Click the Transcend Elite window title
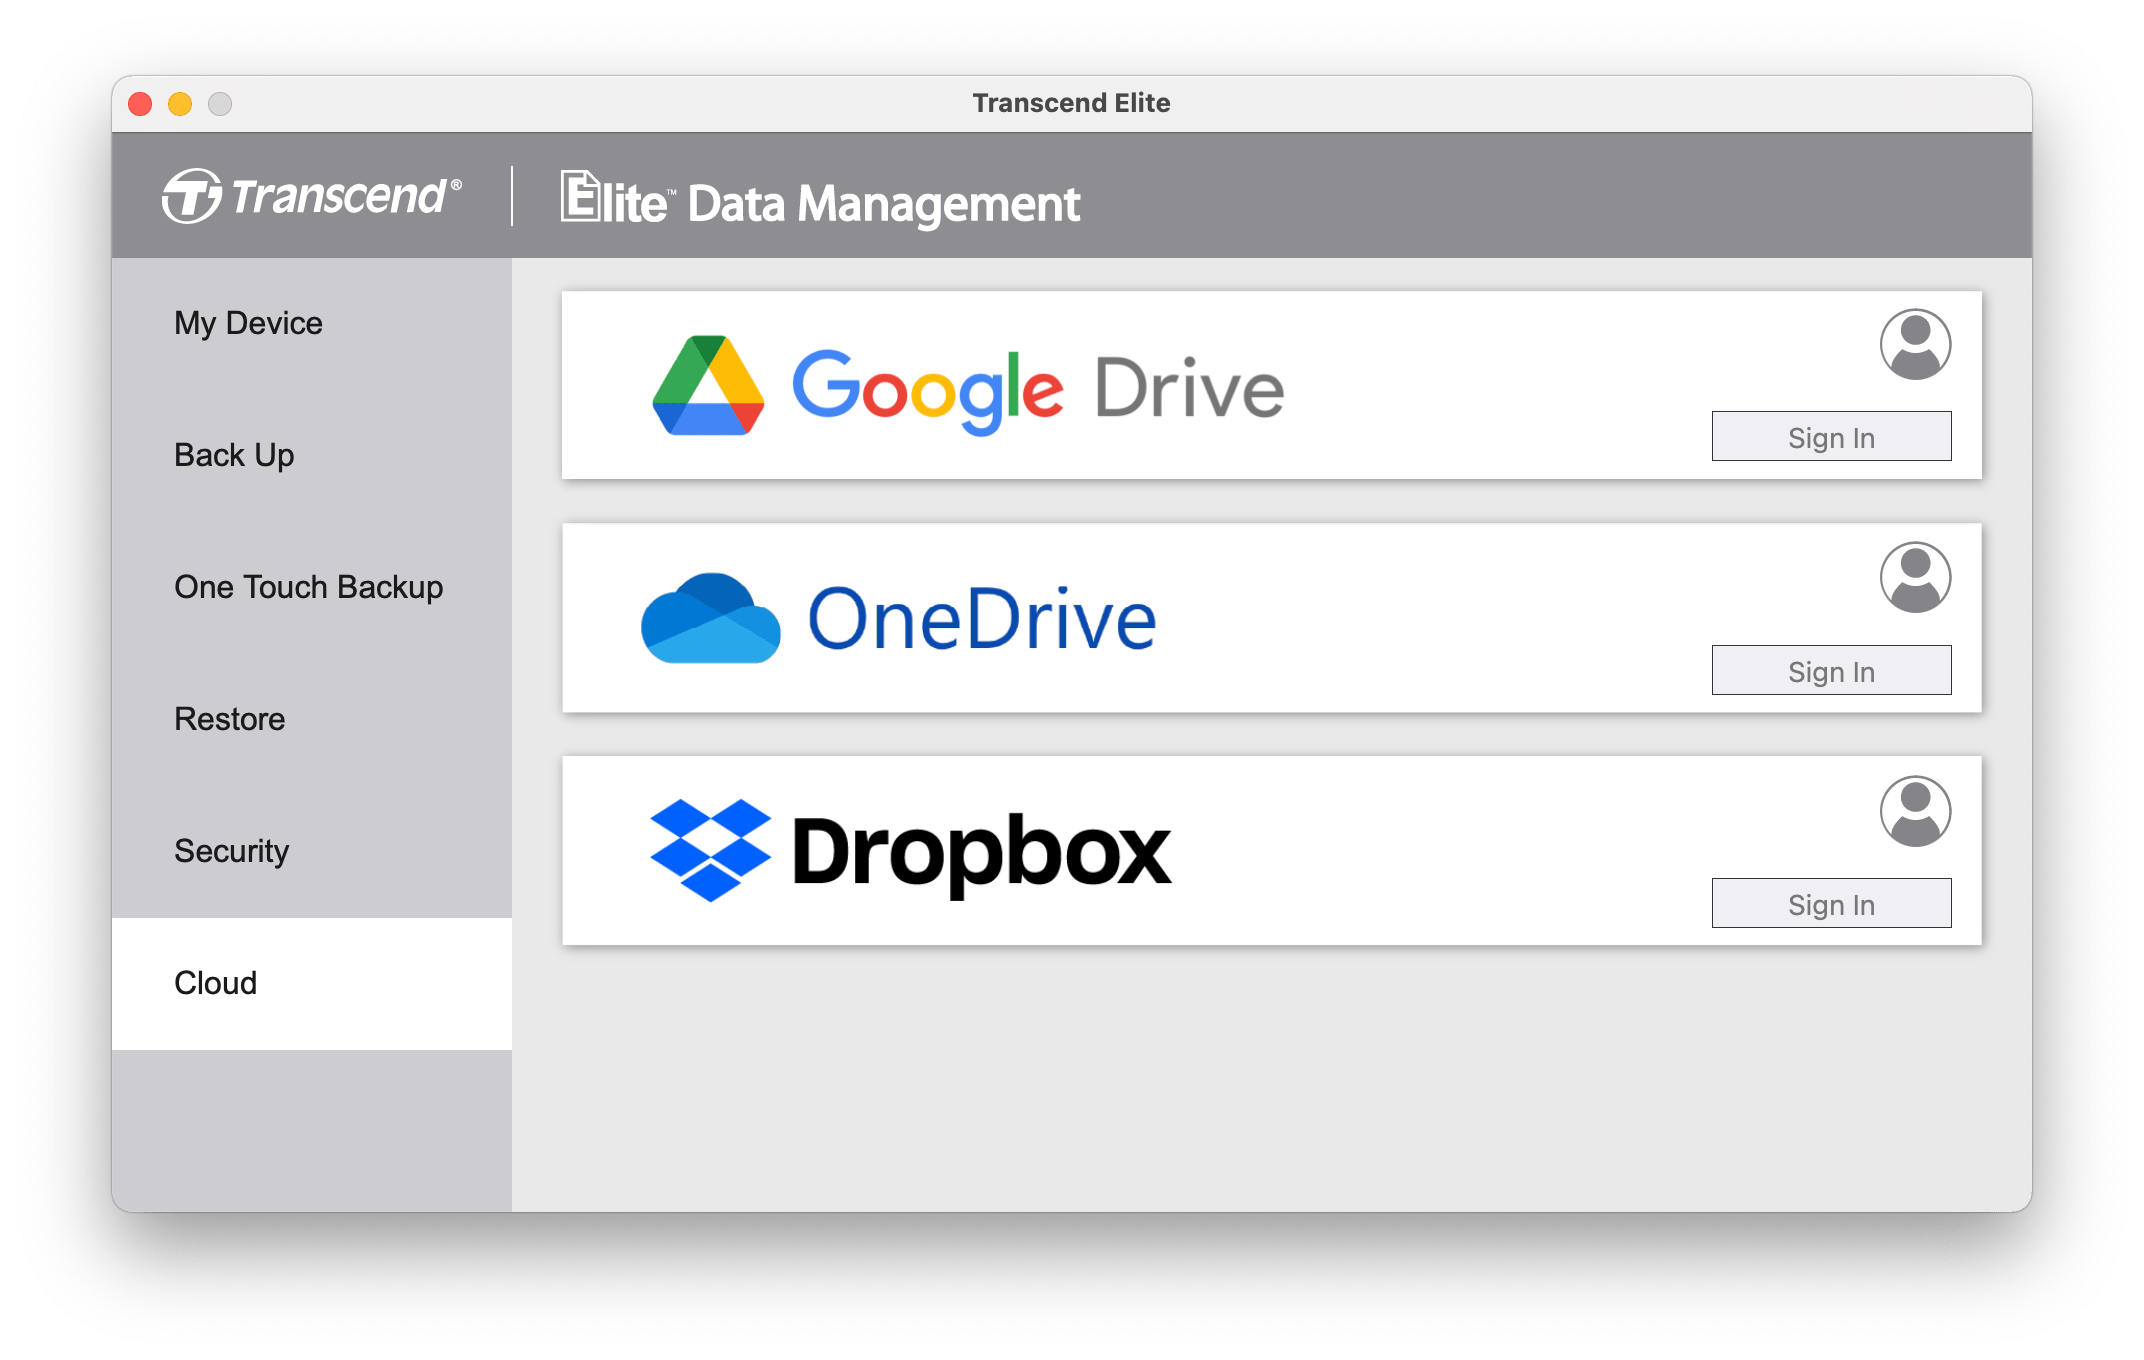Viewport: 2144px width, 1360px height. [1071, 103]
